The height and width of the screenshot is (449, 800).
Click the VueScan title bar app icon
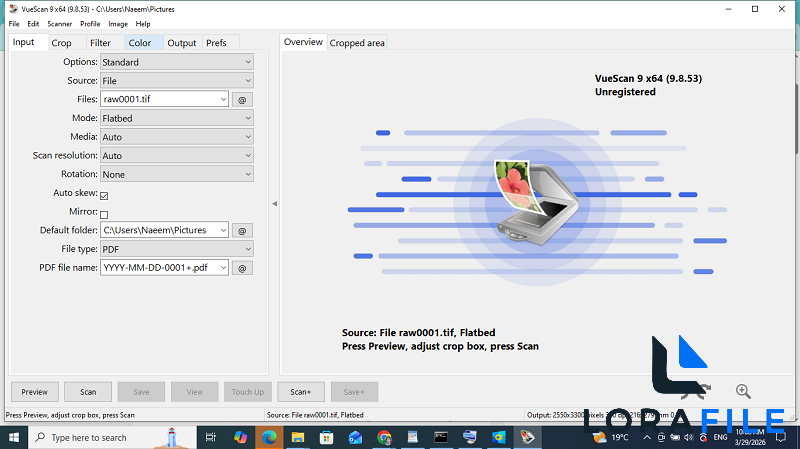click(x=14, y=9)
